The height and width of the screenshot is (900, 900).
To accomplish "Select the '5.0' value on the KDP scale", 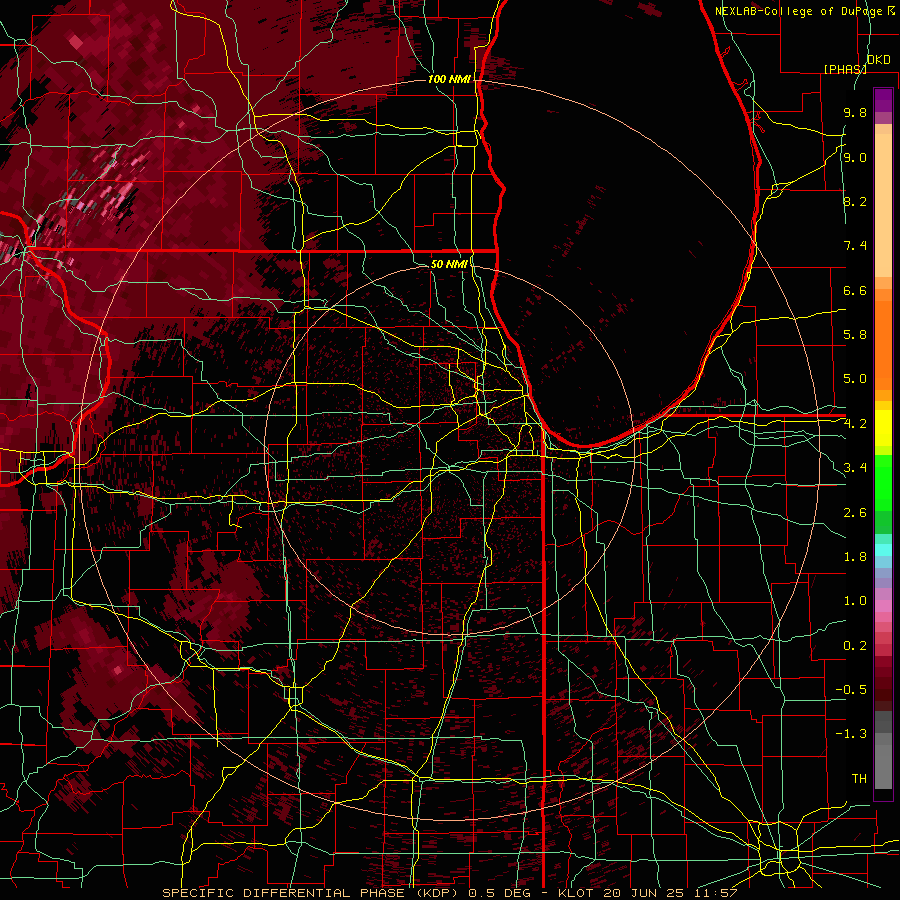I will [855, 379].
